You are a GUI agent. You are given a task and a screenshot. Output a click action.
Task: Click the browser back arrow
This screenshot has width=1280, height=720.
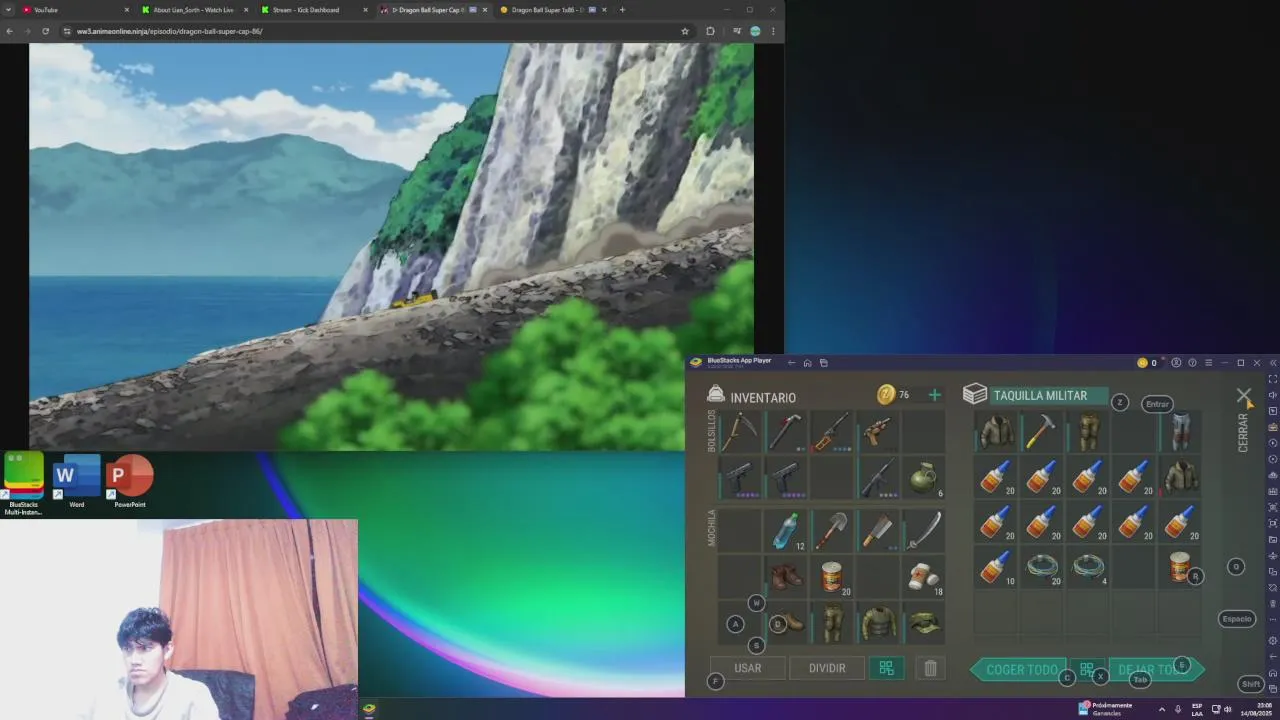point(9,31)
